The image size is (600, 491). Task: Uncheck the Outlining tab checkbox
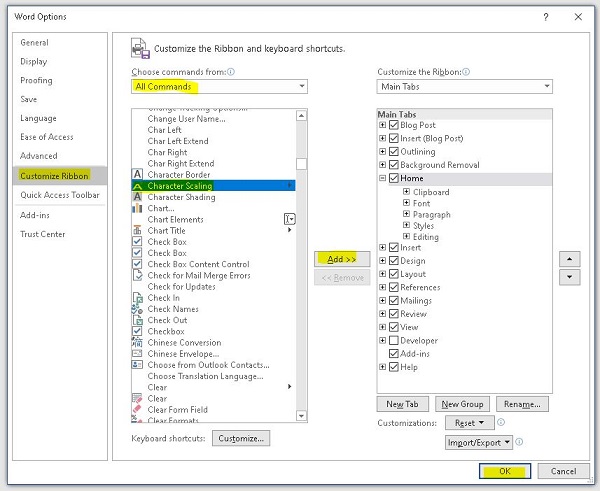[x=394, y=152]
